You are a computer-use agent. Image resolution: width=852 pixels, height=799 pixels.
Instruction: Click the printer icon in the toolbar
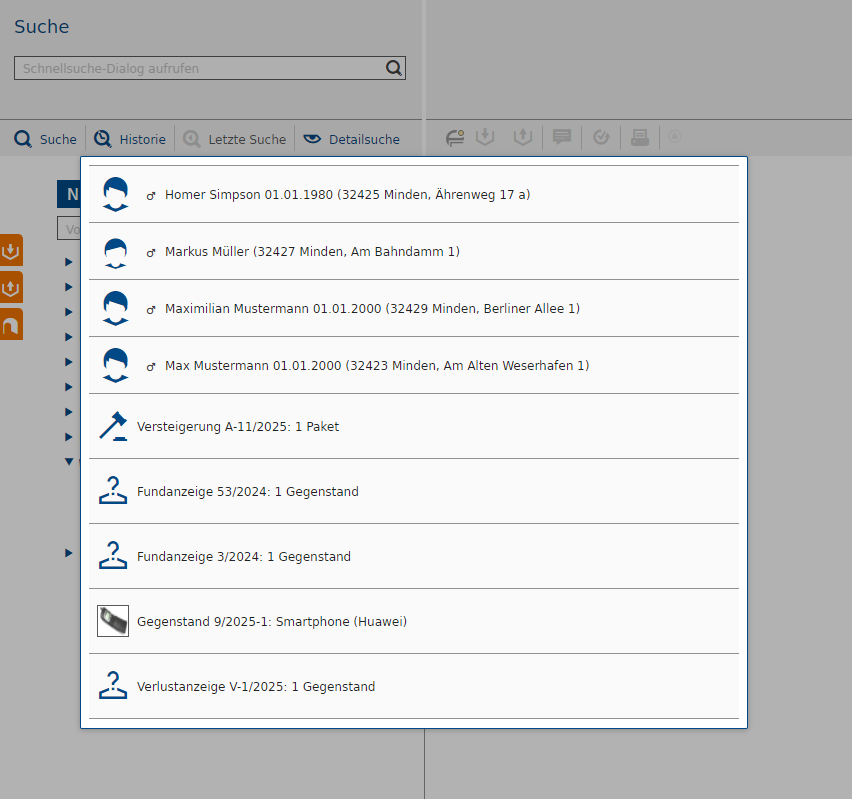640,138
